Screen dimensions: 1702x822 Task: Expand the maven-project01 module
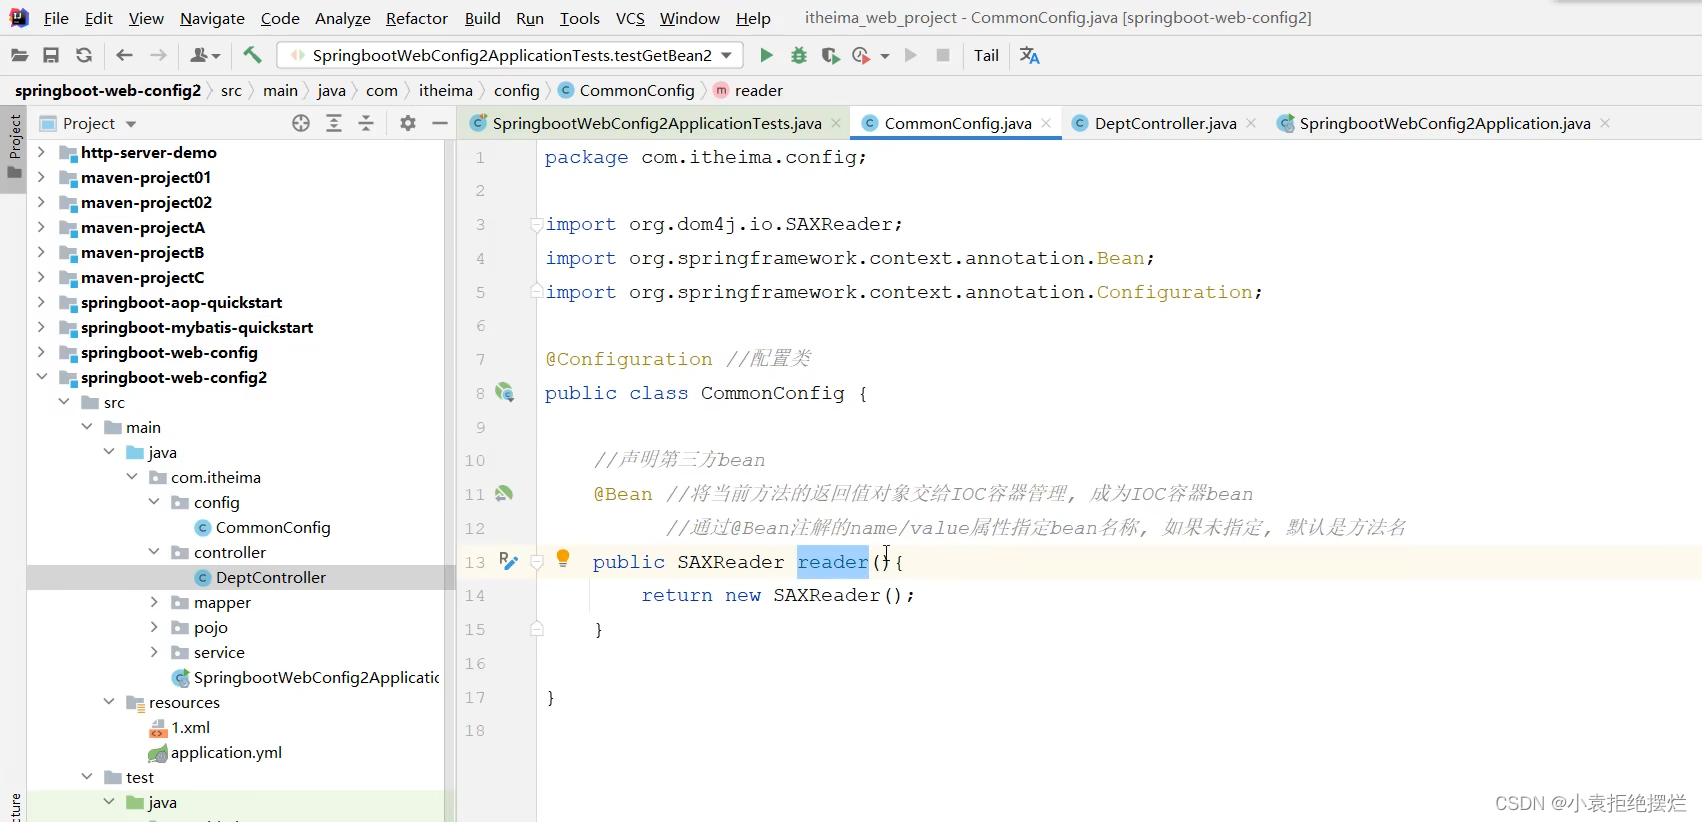[x=41, y=177]
